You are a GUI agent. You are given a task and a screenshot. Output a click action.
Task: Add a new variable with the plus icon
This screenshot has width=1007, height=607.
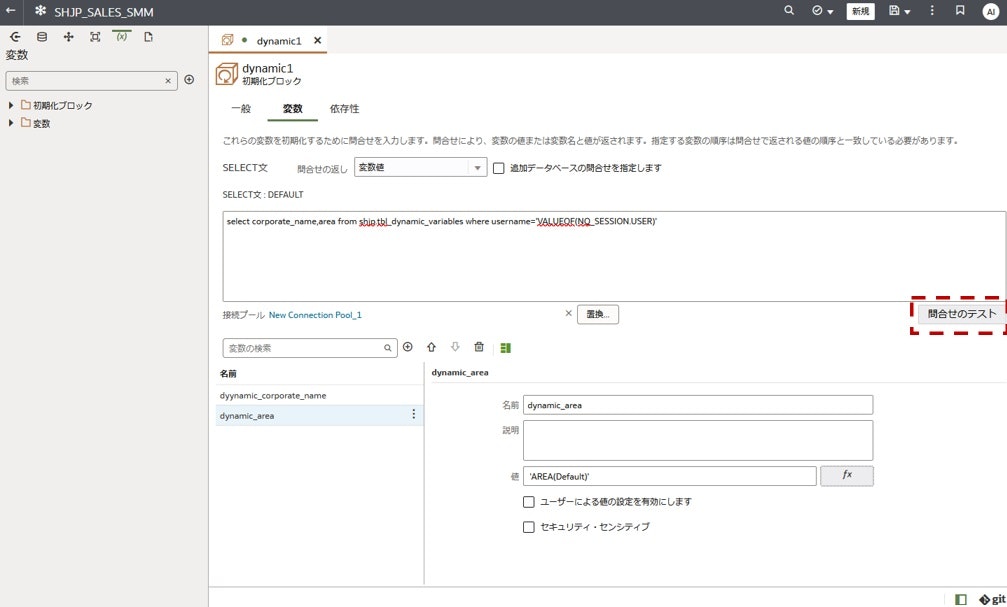tap(408, 347)
